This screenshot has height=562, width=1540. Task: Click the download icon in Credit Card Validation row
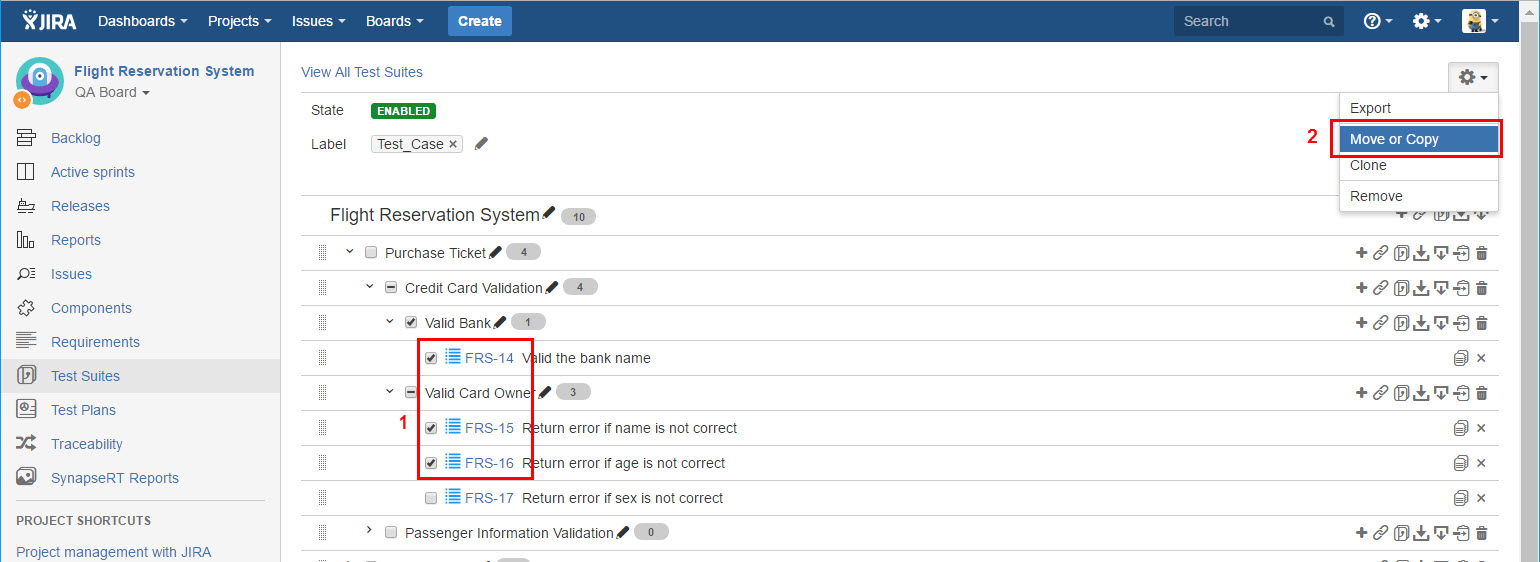tap(1421, 288)
